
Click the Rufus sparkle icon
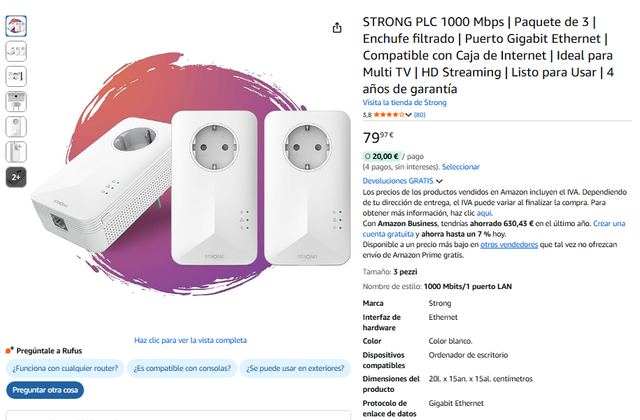click(9, 351)
